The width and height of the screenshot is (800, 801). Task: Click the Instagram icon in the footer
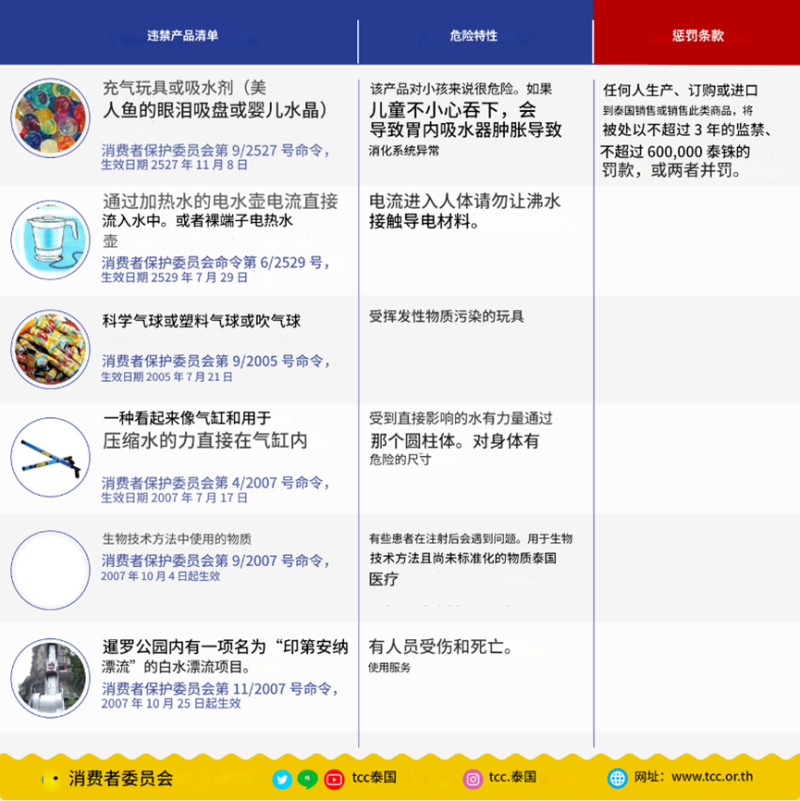[x=472, y=778]
